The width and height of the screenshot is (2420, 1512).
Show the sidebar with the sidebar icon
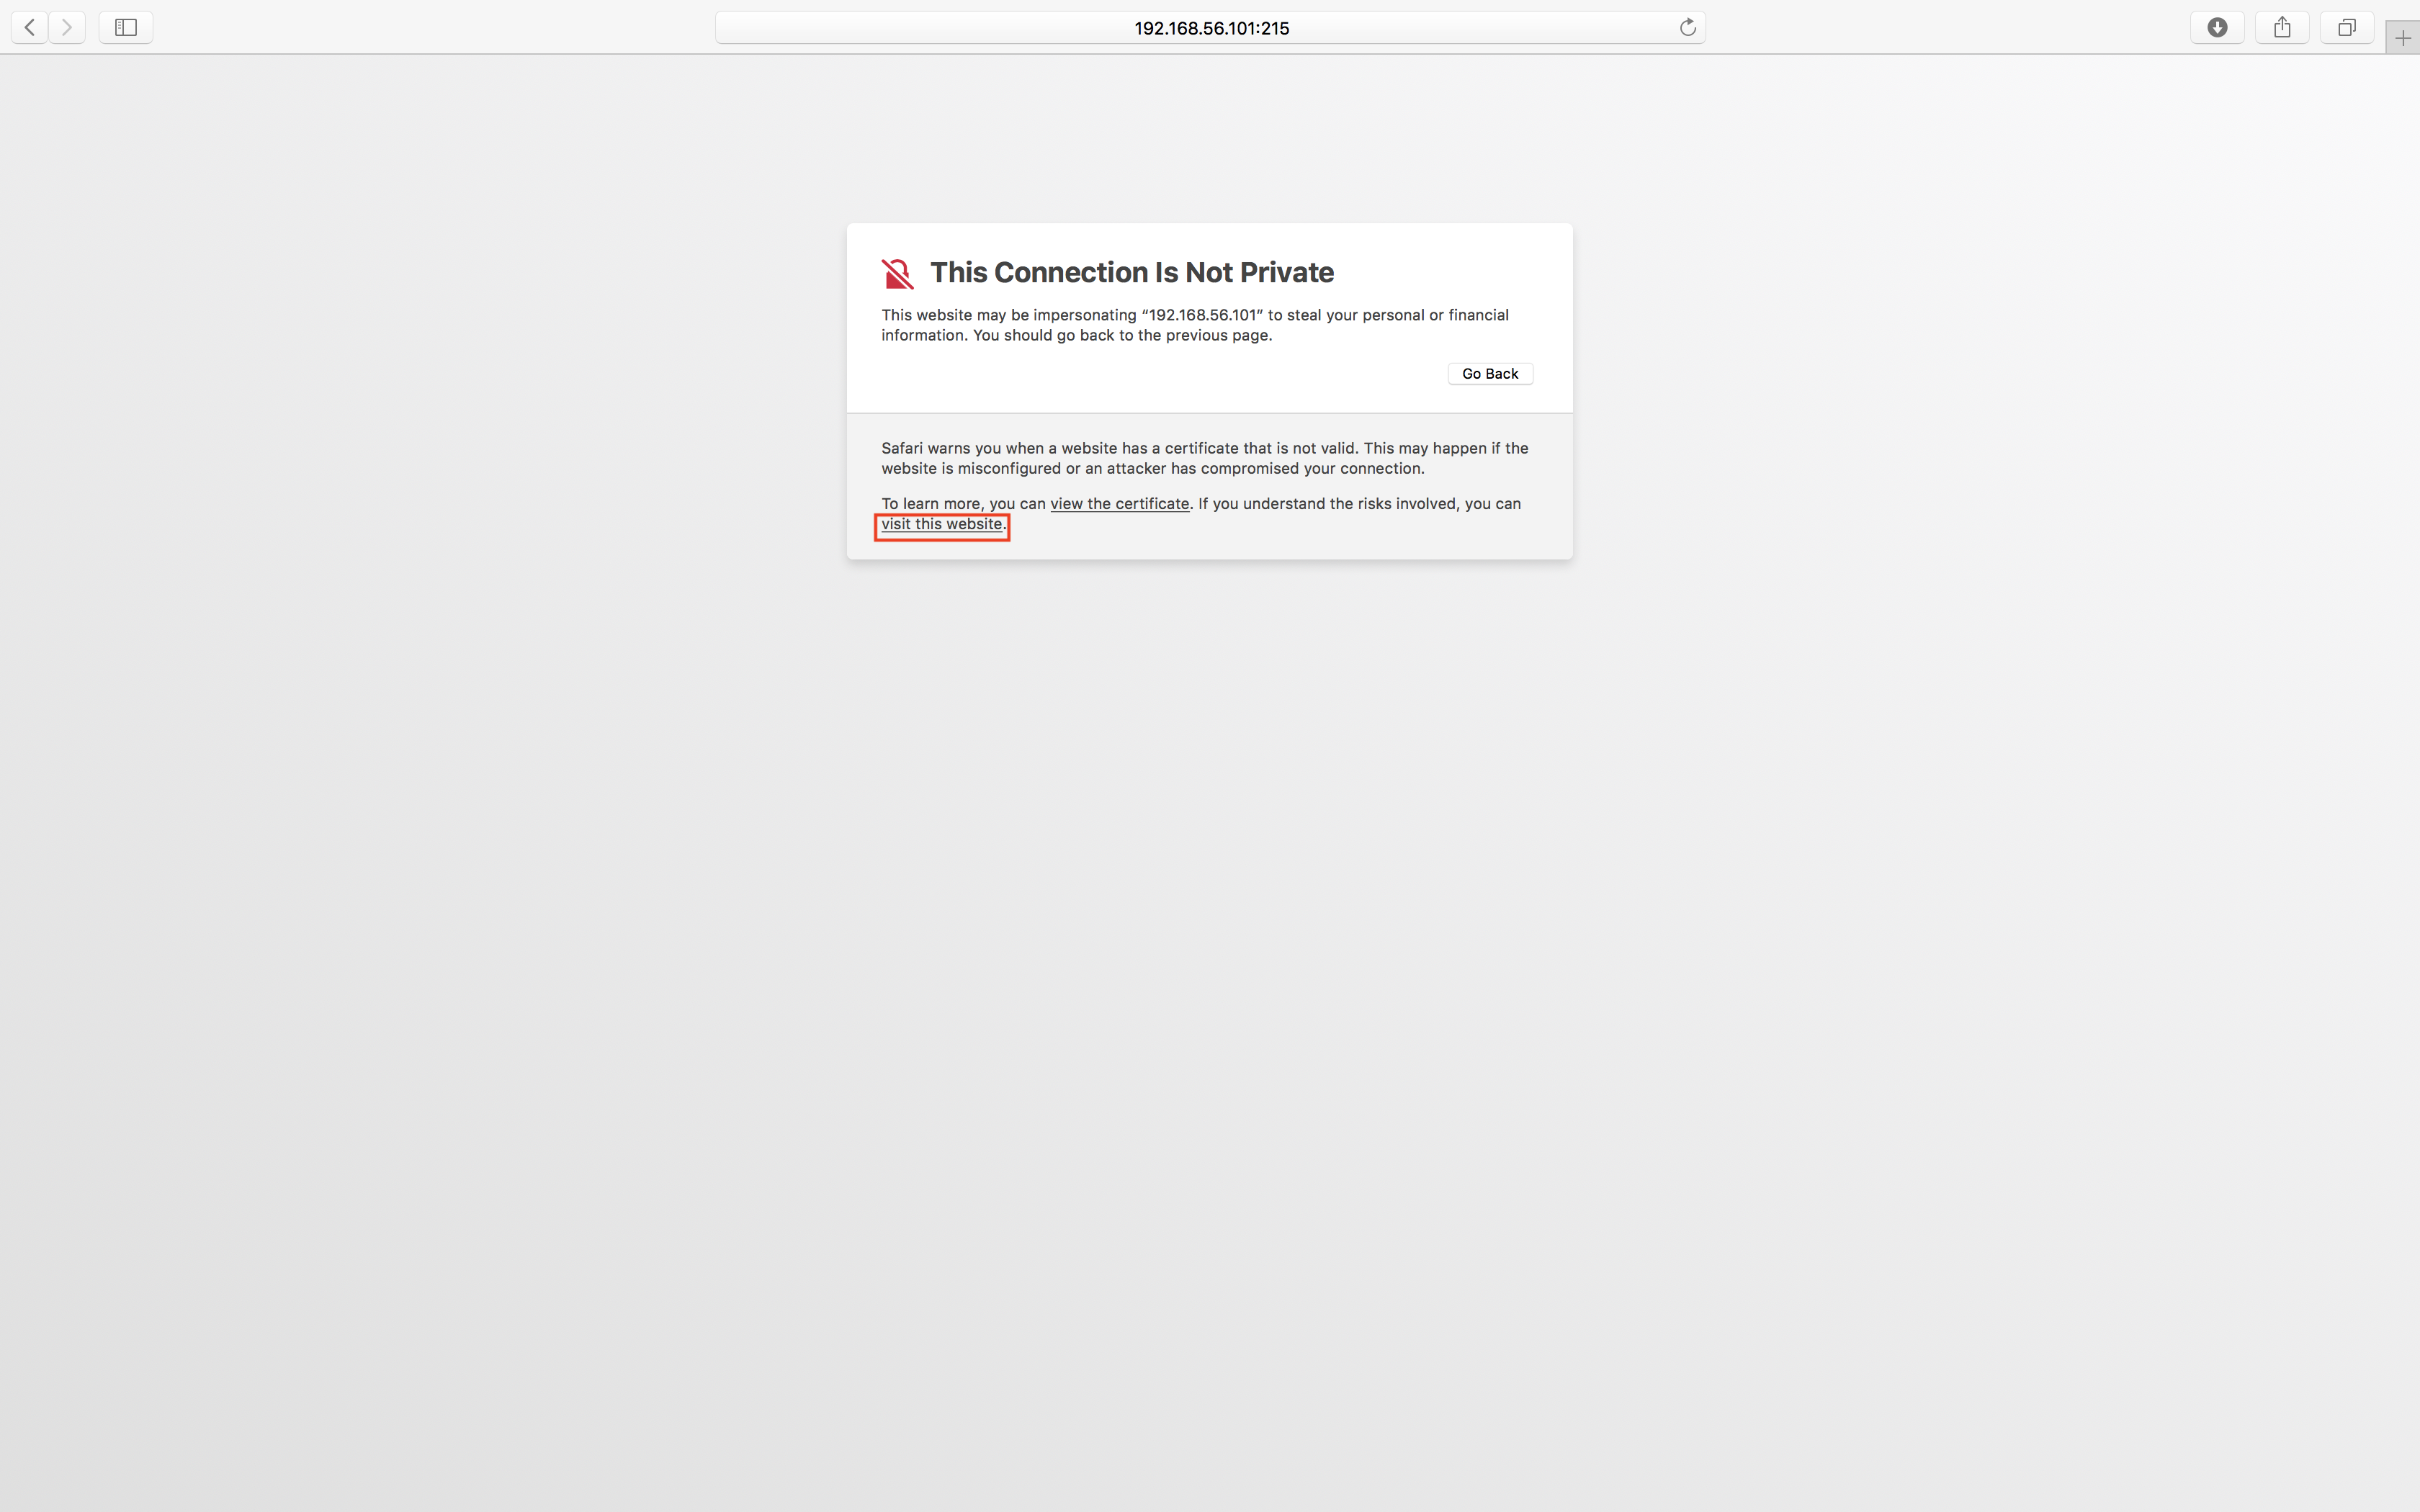coord(126,27)
